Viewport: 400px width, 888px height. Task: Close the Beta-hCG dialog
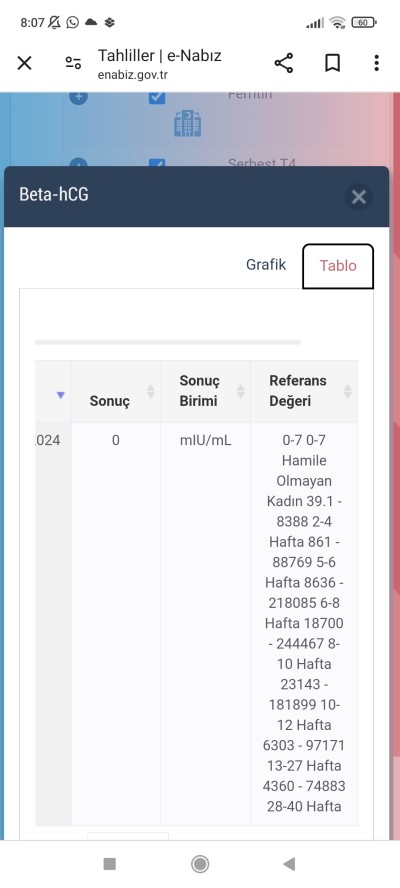[x=359, y=197]
